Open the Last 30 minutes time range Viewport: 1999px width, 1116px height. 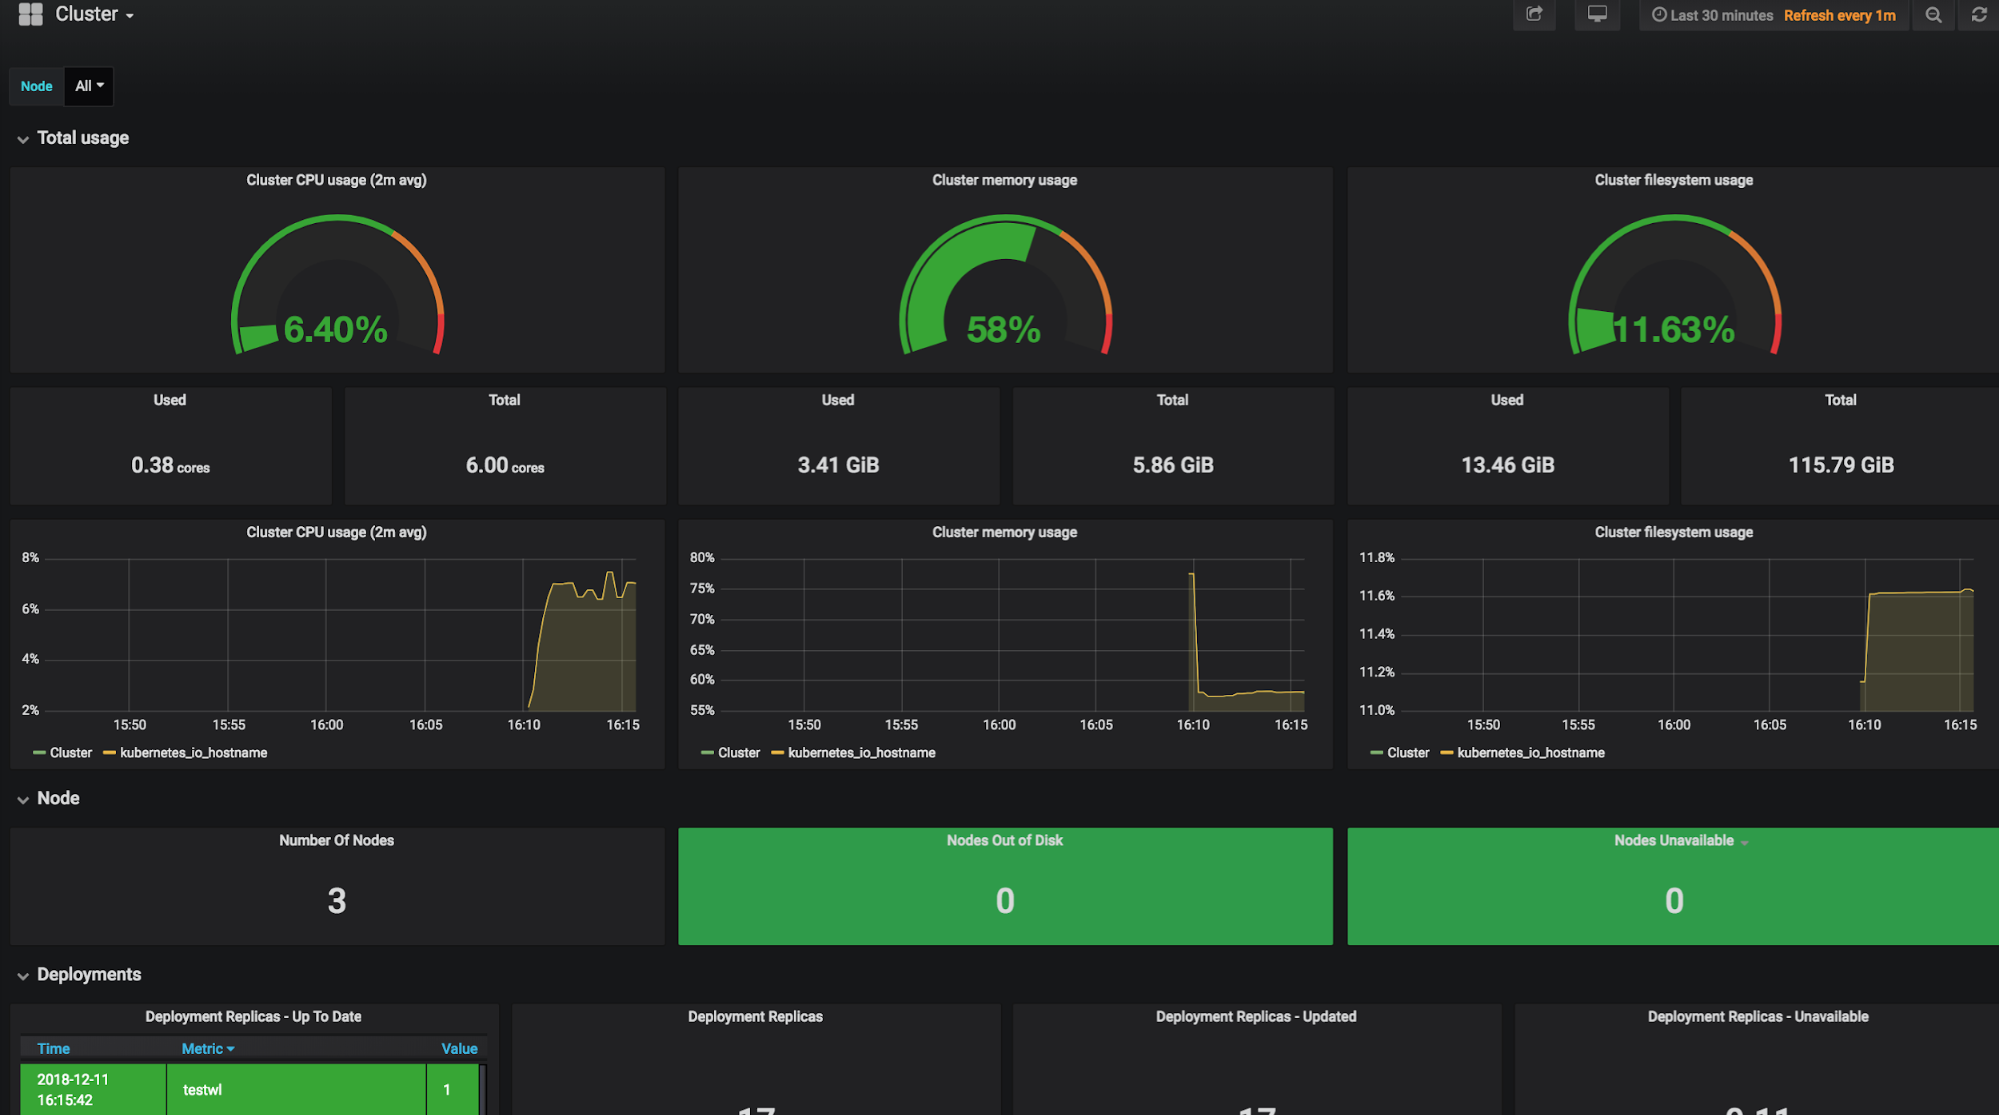(1721, 15)
